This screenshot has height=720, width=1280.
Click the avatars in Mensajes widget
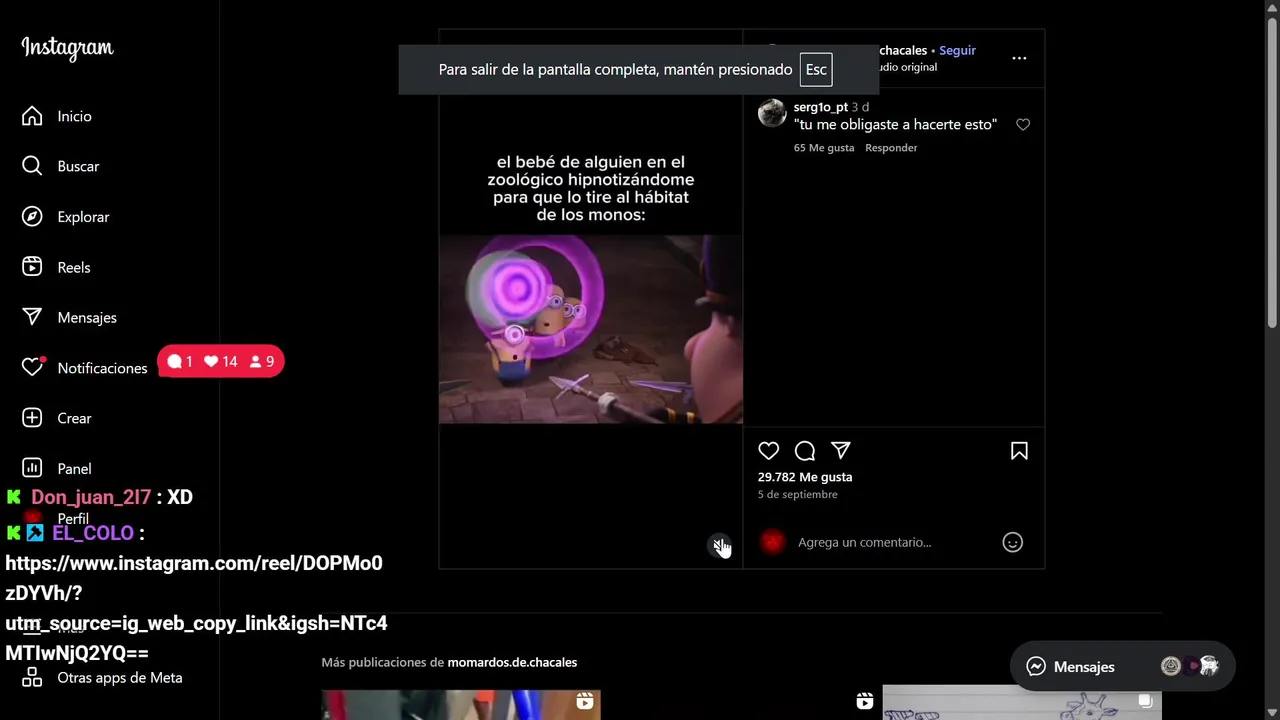click(1190, 666)
